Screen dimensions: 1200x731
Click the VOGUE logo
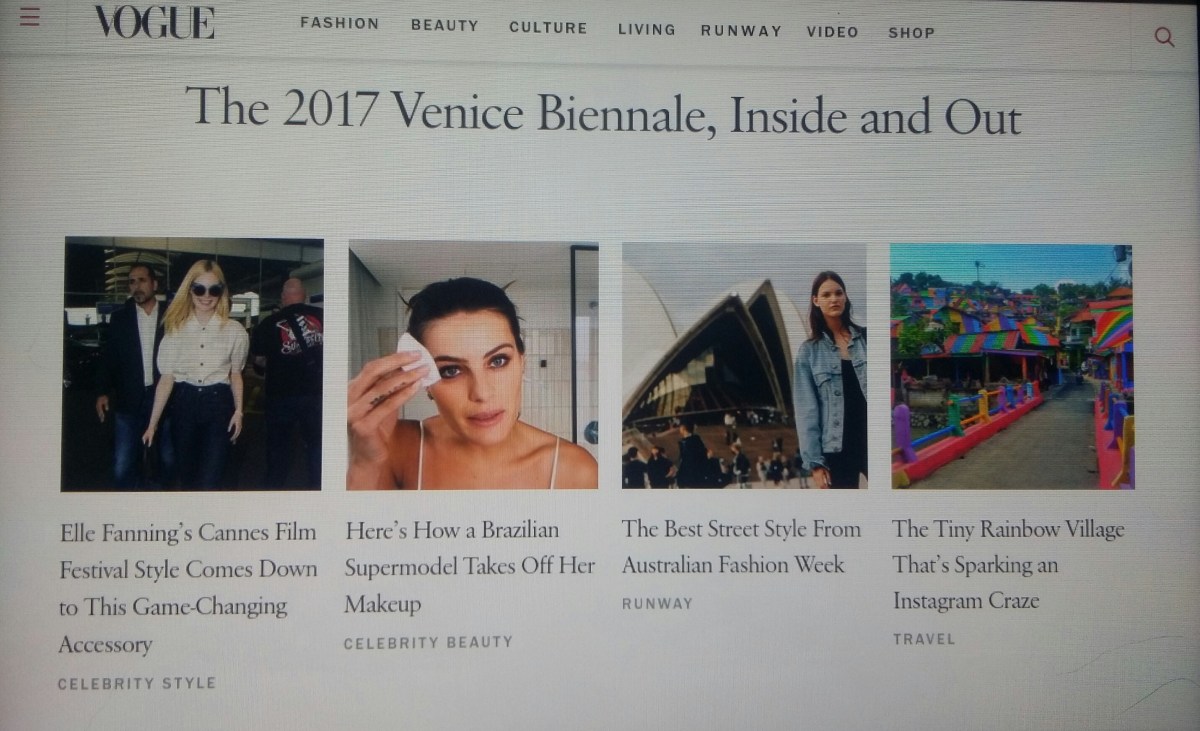pos(155,22)
